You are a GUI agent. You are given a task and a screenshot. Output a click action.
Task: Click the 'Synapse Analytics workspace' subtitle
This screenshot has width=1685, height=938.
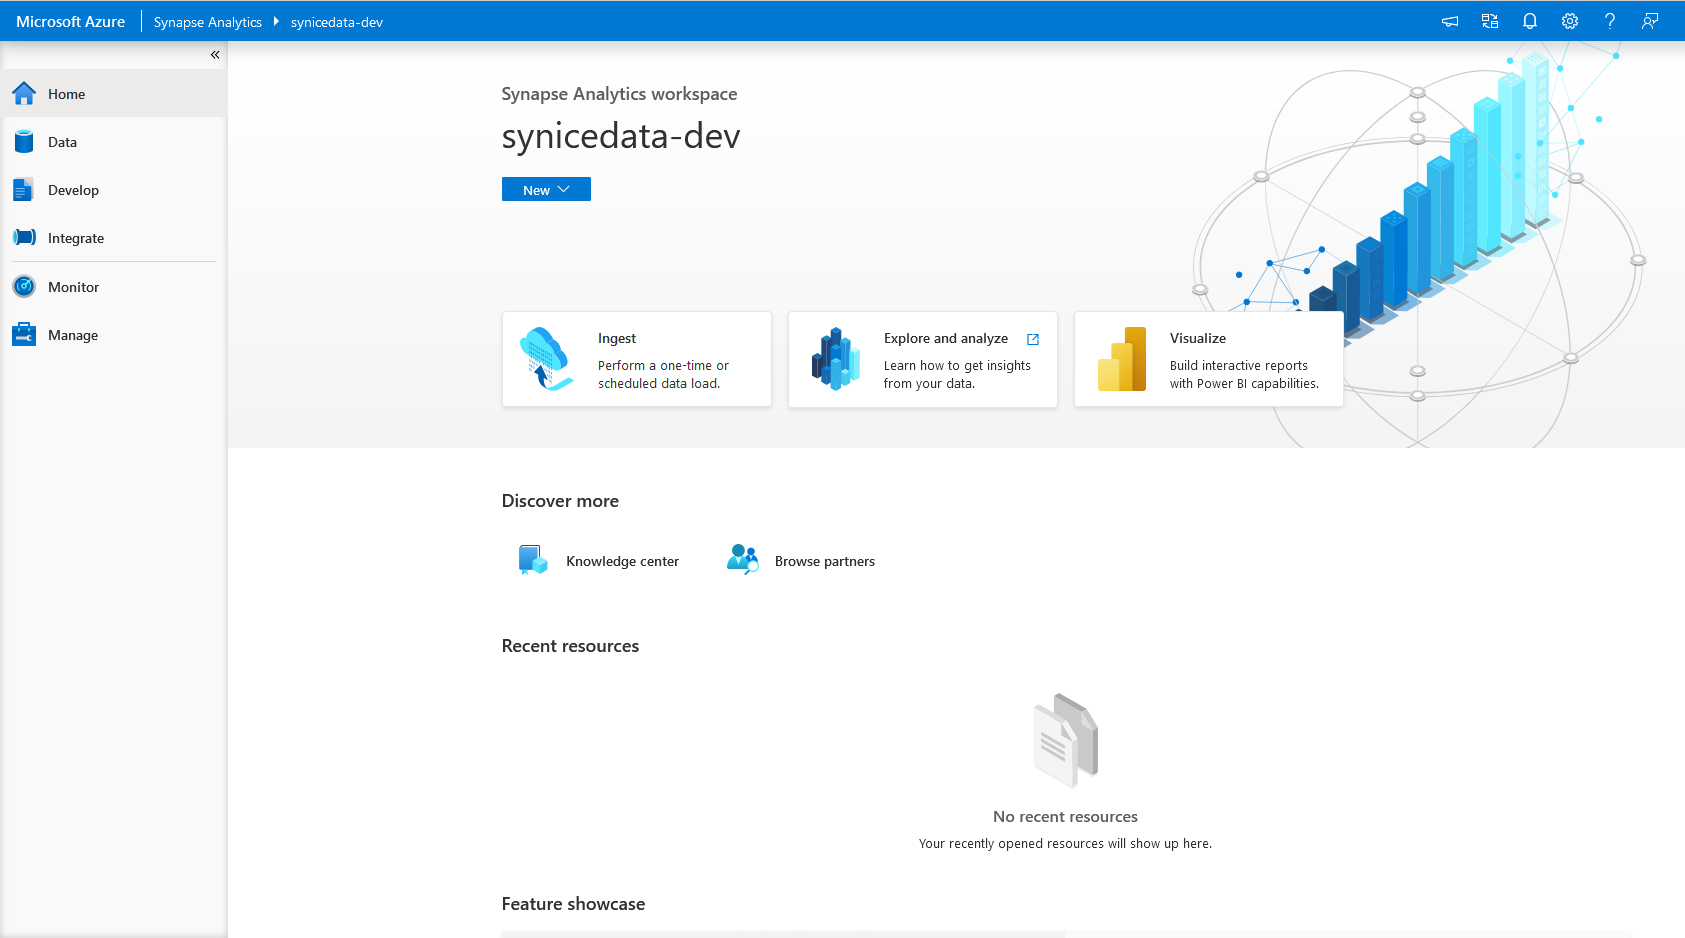point(619,94)
